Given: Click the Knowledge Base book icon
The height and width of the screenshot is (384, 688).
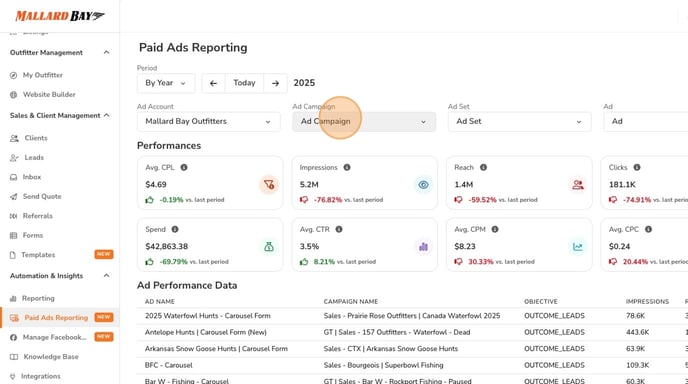Looking at the screenshot, I should pos(14,357).
